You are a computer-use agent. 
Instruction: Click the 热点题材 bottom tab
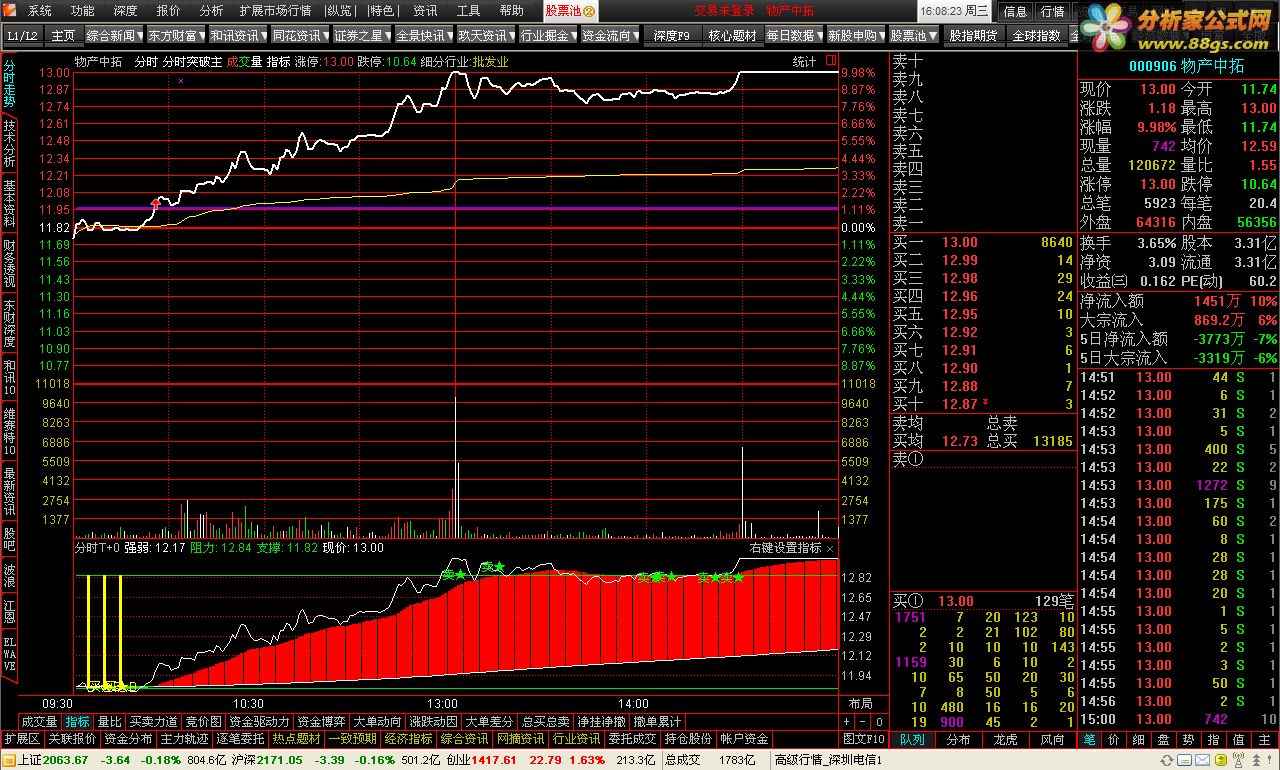[x=296, y=739]
